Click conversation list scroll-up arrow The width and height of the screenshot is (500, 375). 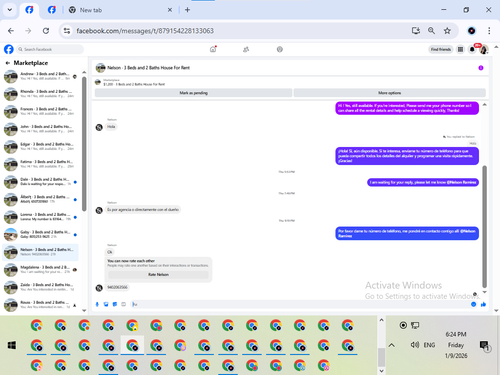[x=84, y=72]
